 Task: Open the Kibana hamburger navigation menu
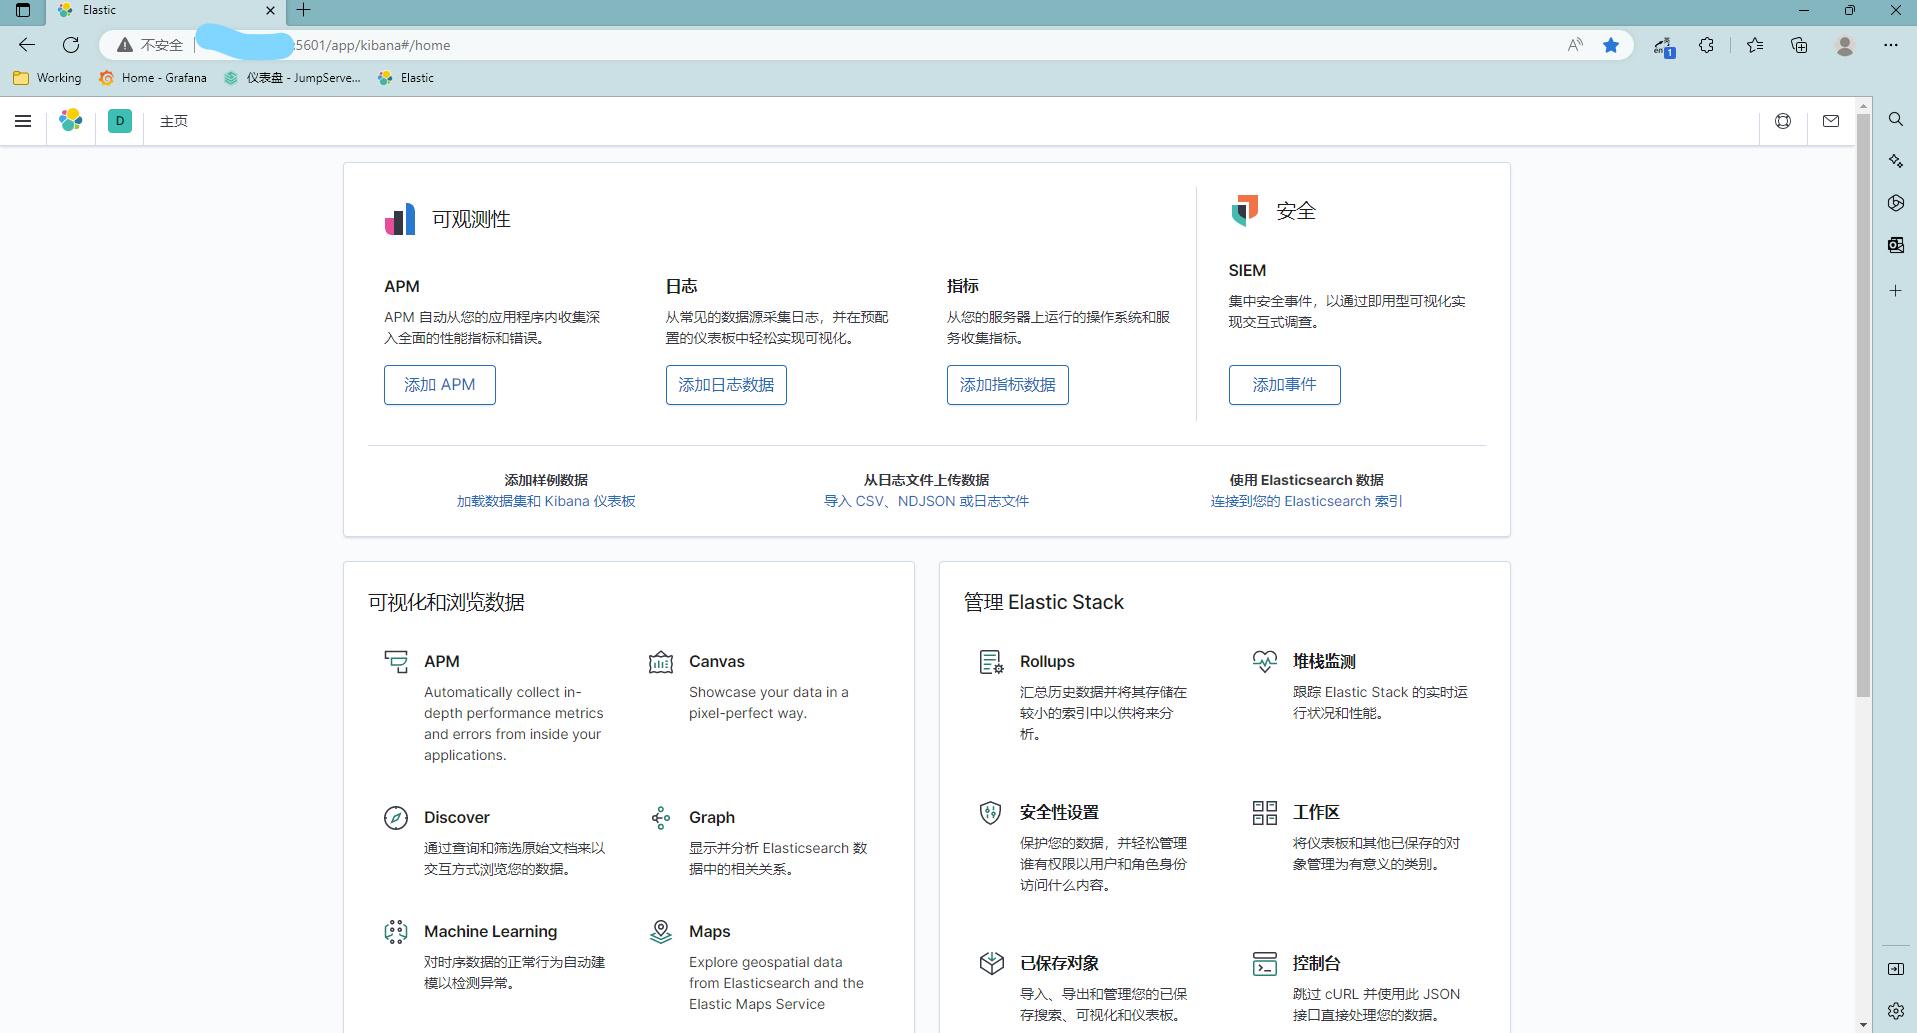pos(23,121)
